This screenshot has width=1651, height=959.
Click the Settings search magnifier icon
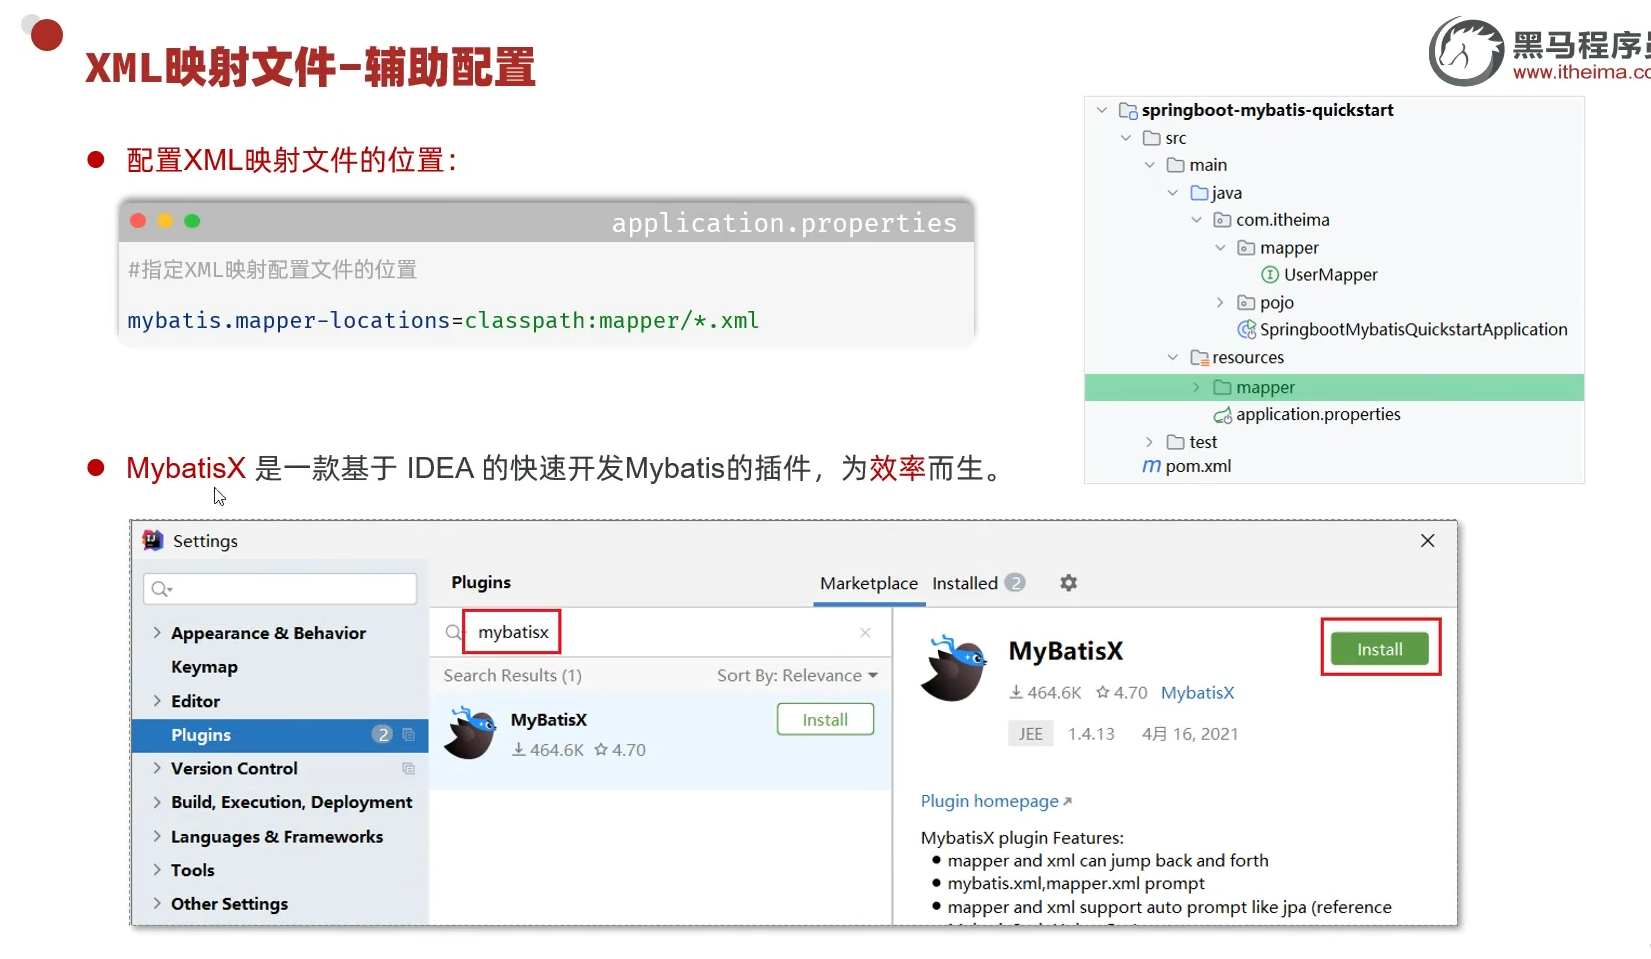point(161,589)
